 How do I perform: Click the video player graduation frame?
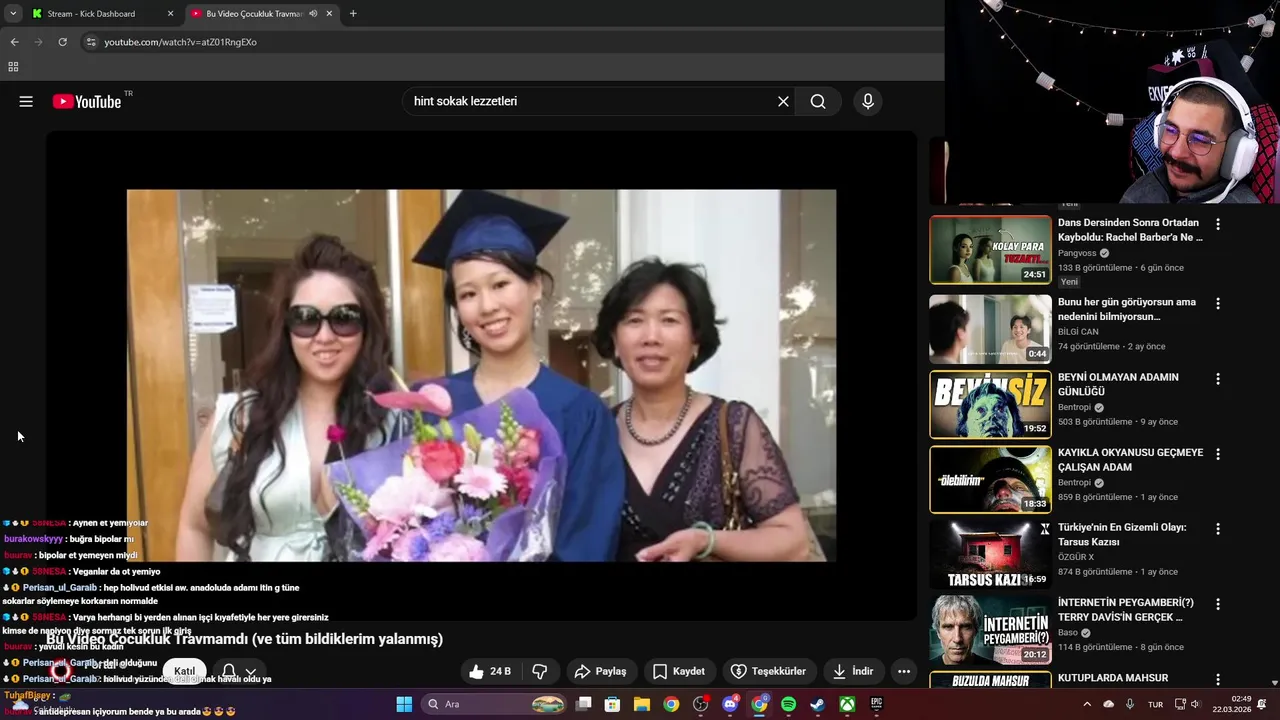tap(481, 375)
